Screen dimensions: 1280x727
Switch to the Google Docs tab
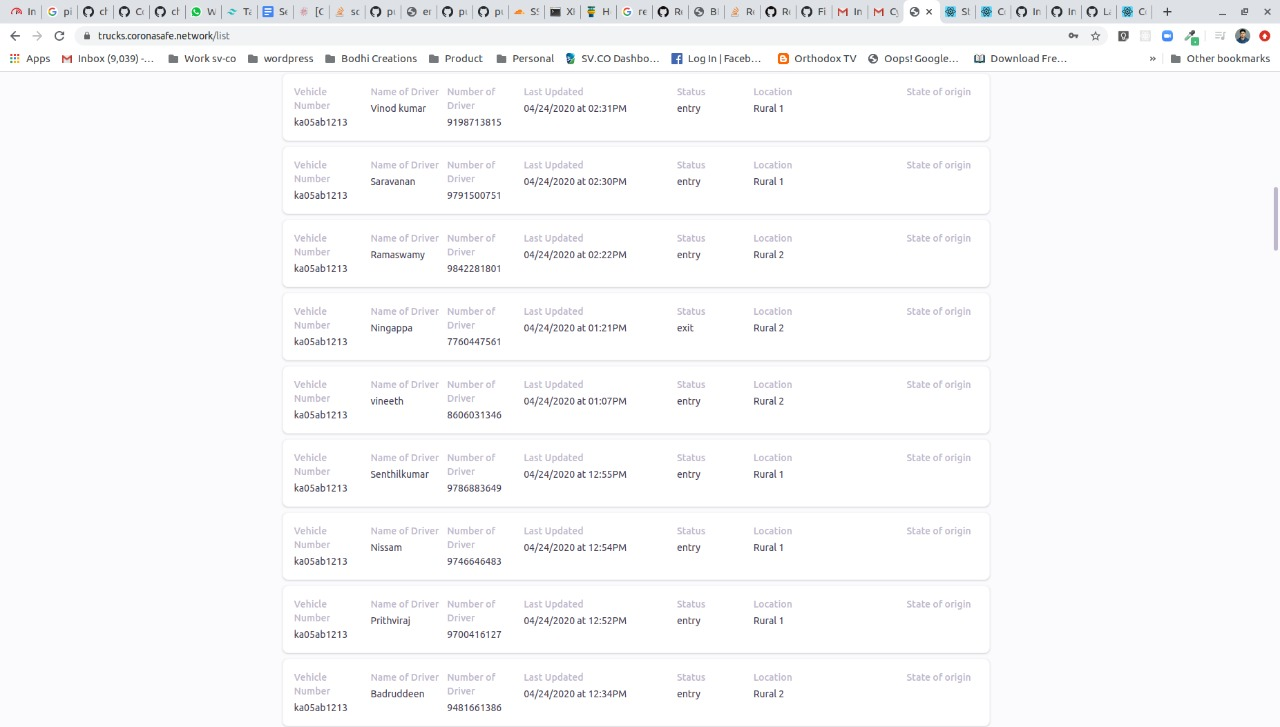point(275,12)
